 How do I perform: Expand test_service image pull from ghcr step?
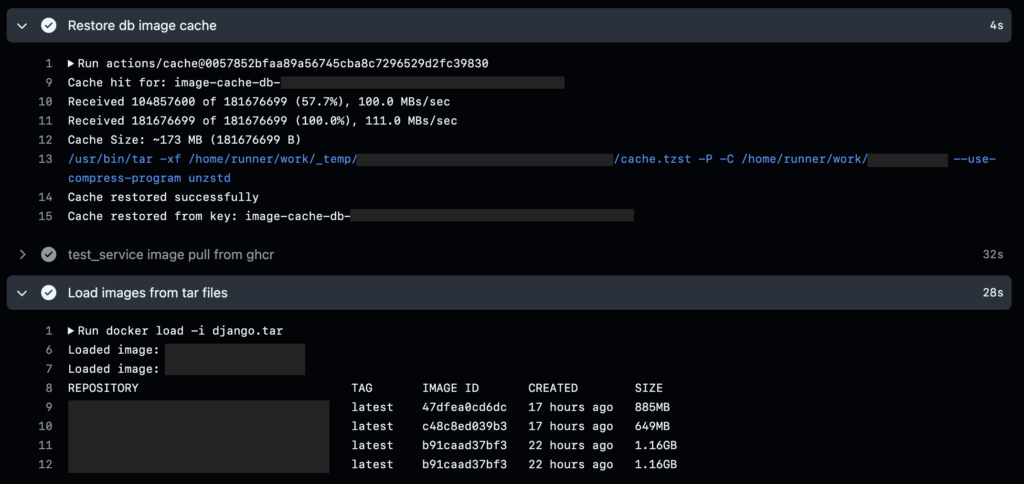[22, 255]
